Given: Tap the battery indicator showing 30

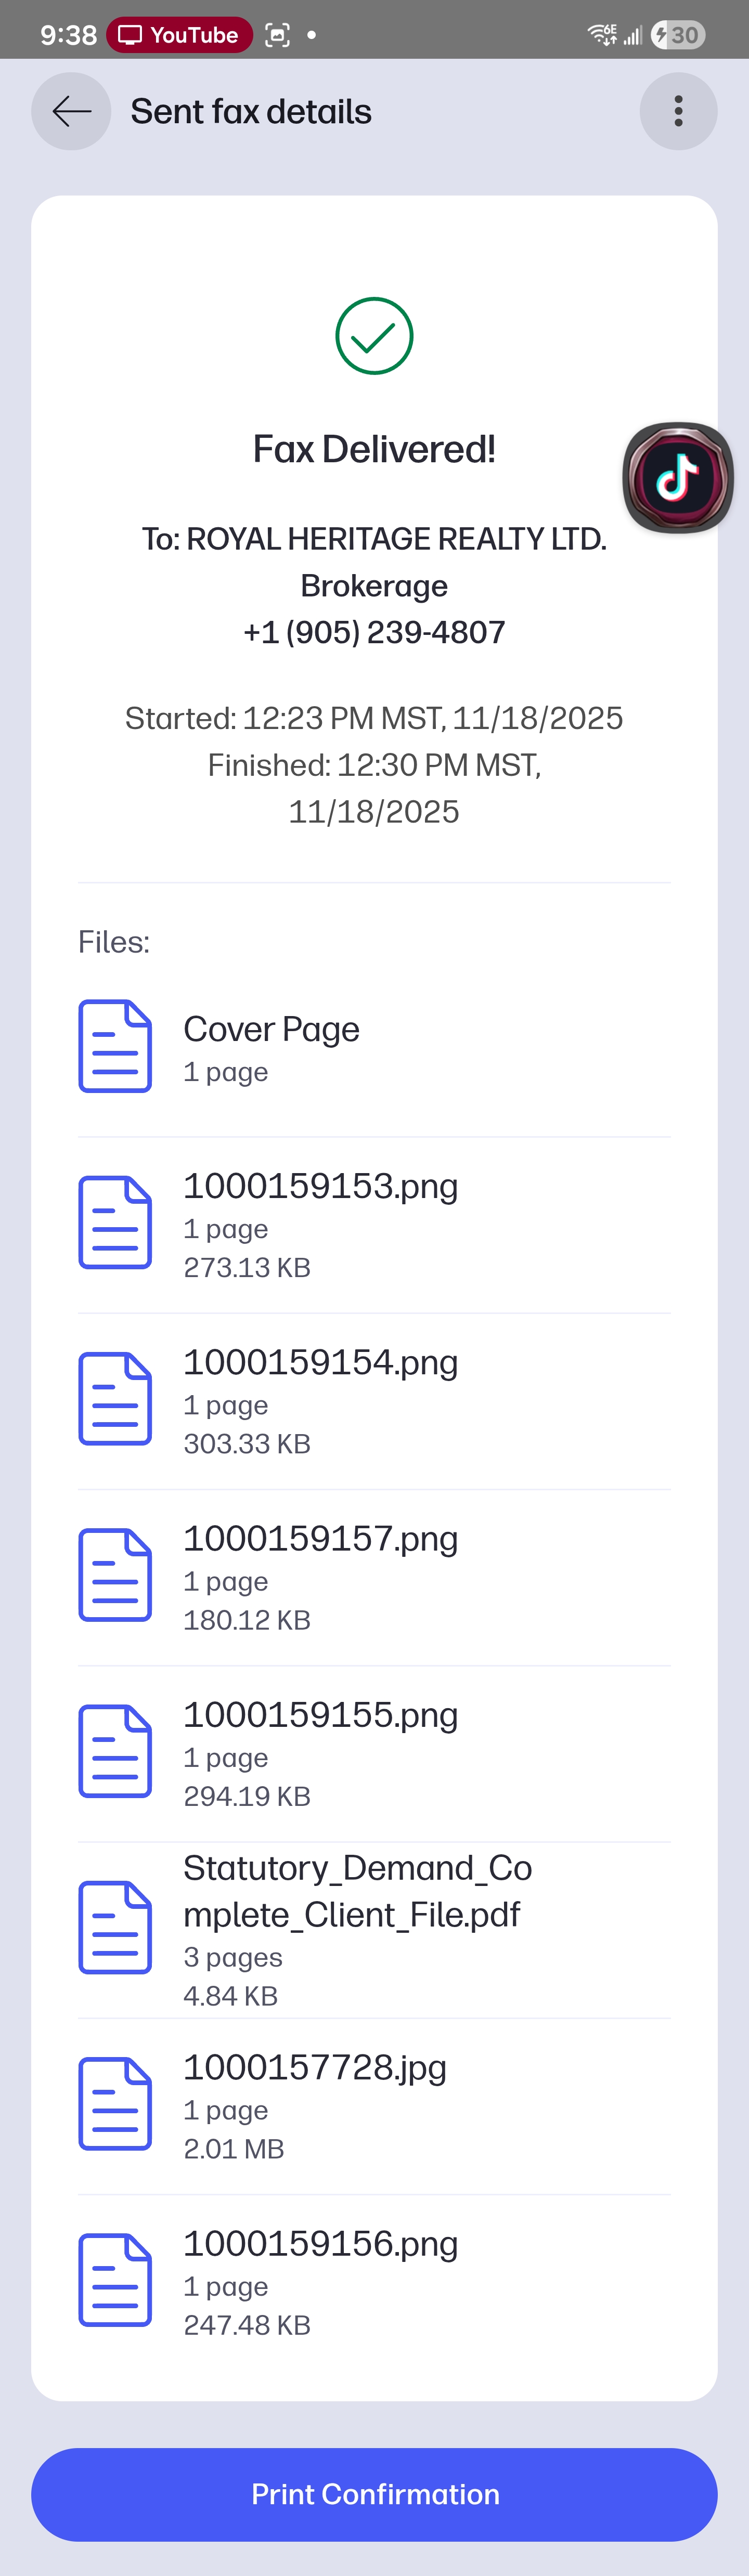Looking at the screenshot, I should [678, 35].
